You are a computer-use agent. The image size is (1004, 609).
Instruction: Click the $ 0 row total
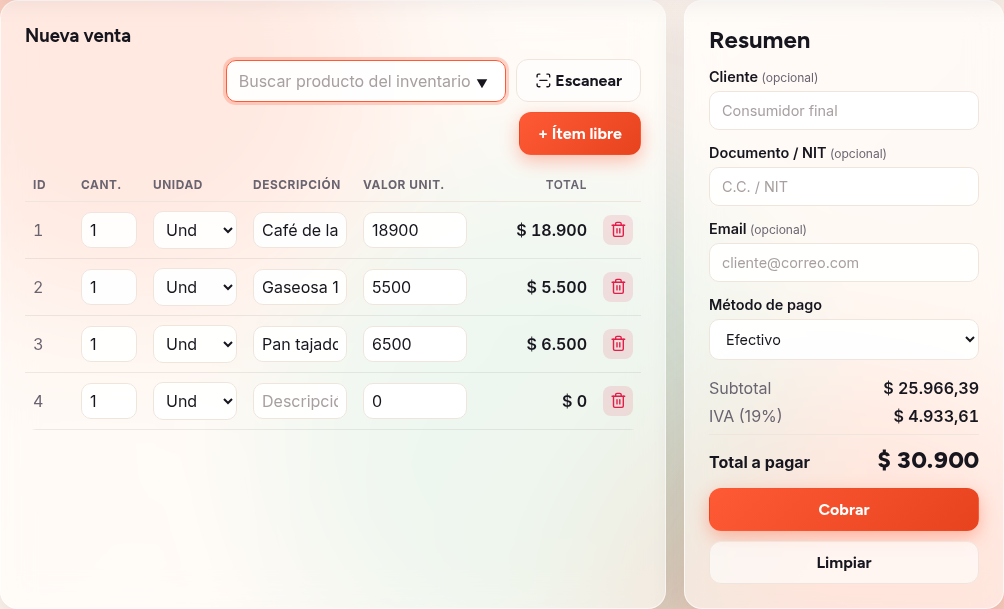[x=574, y=401]
